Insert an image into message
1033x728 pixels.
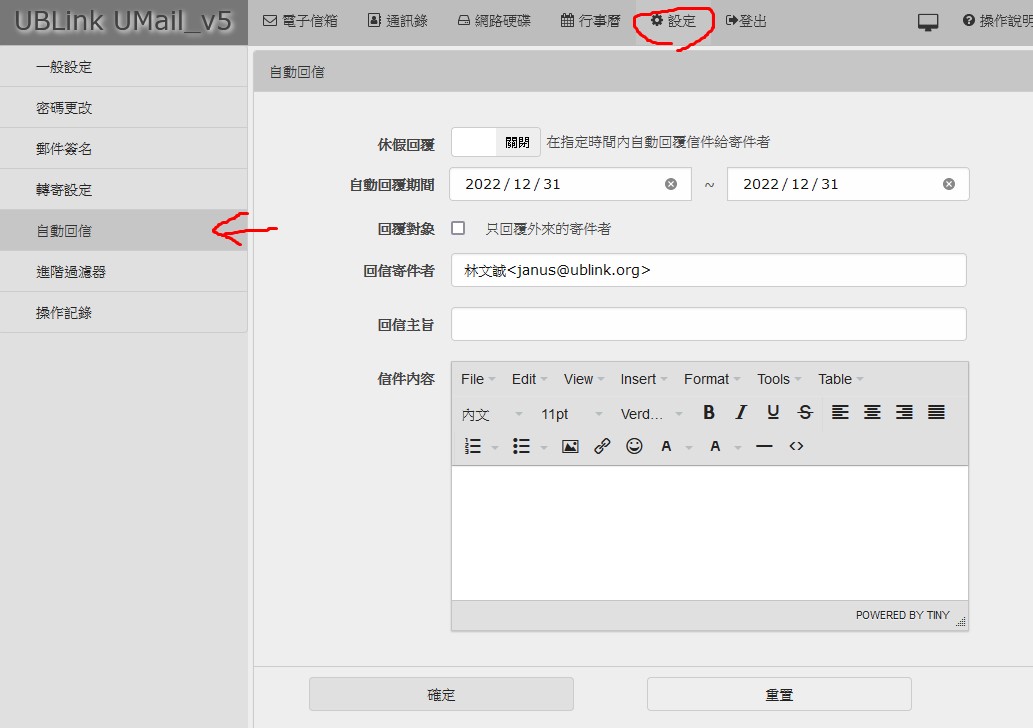tap(570, 447)
